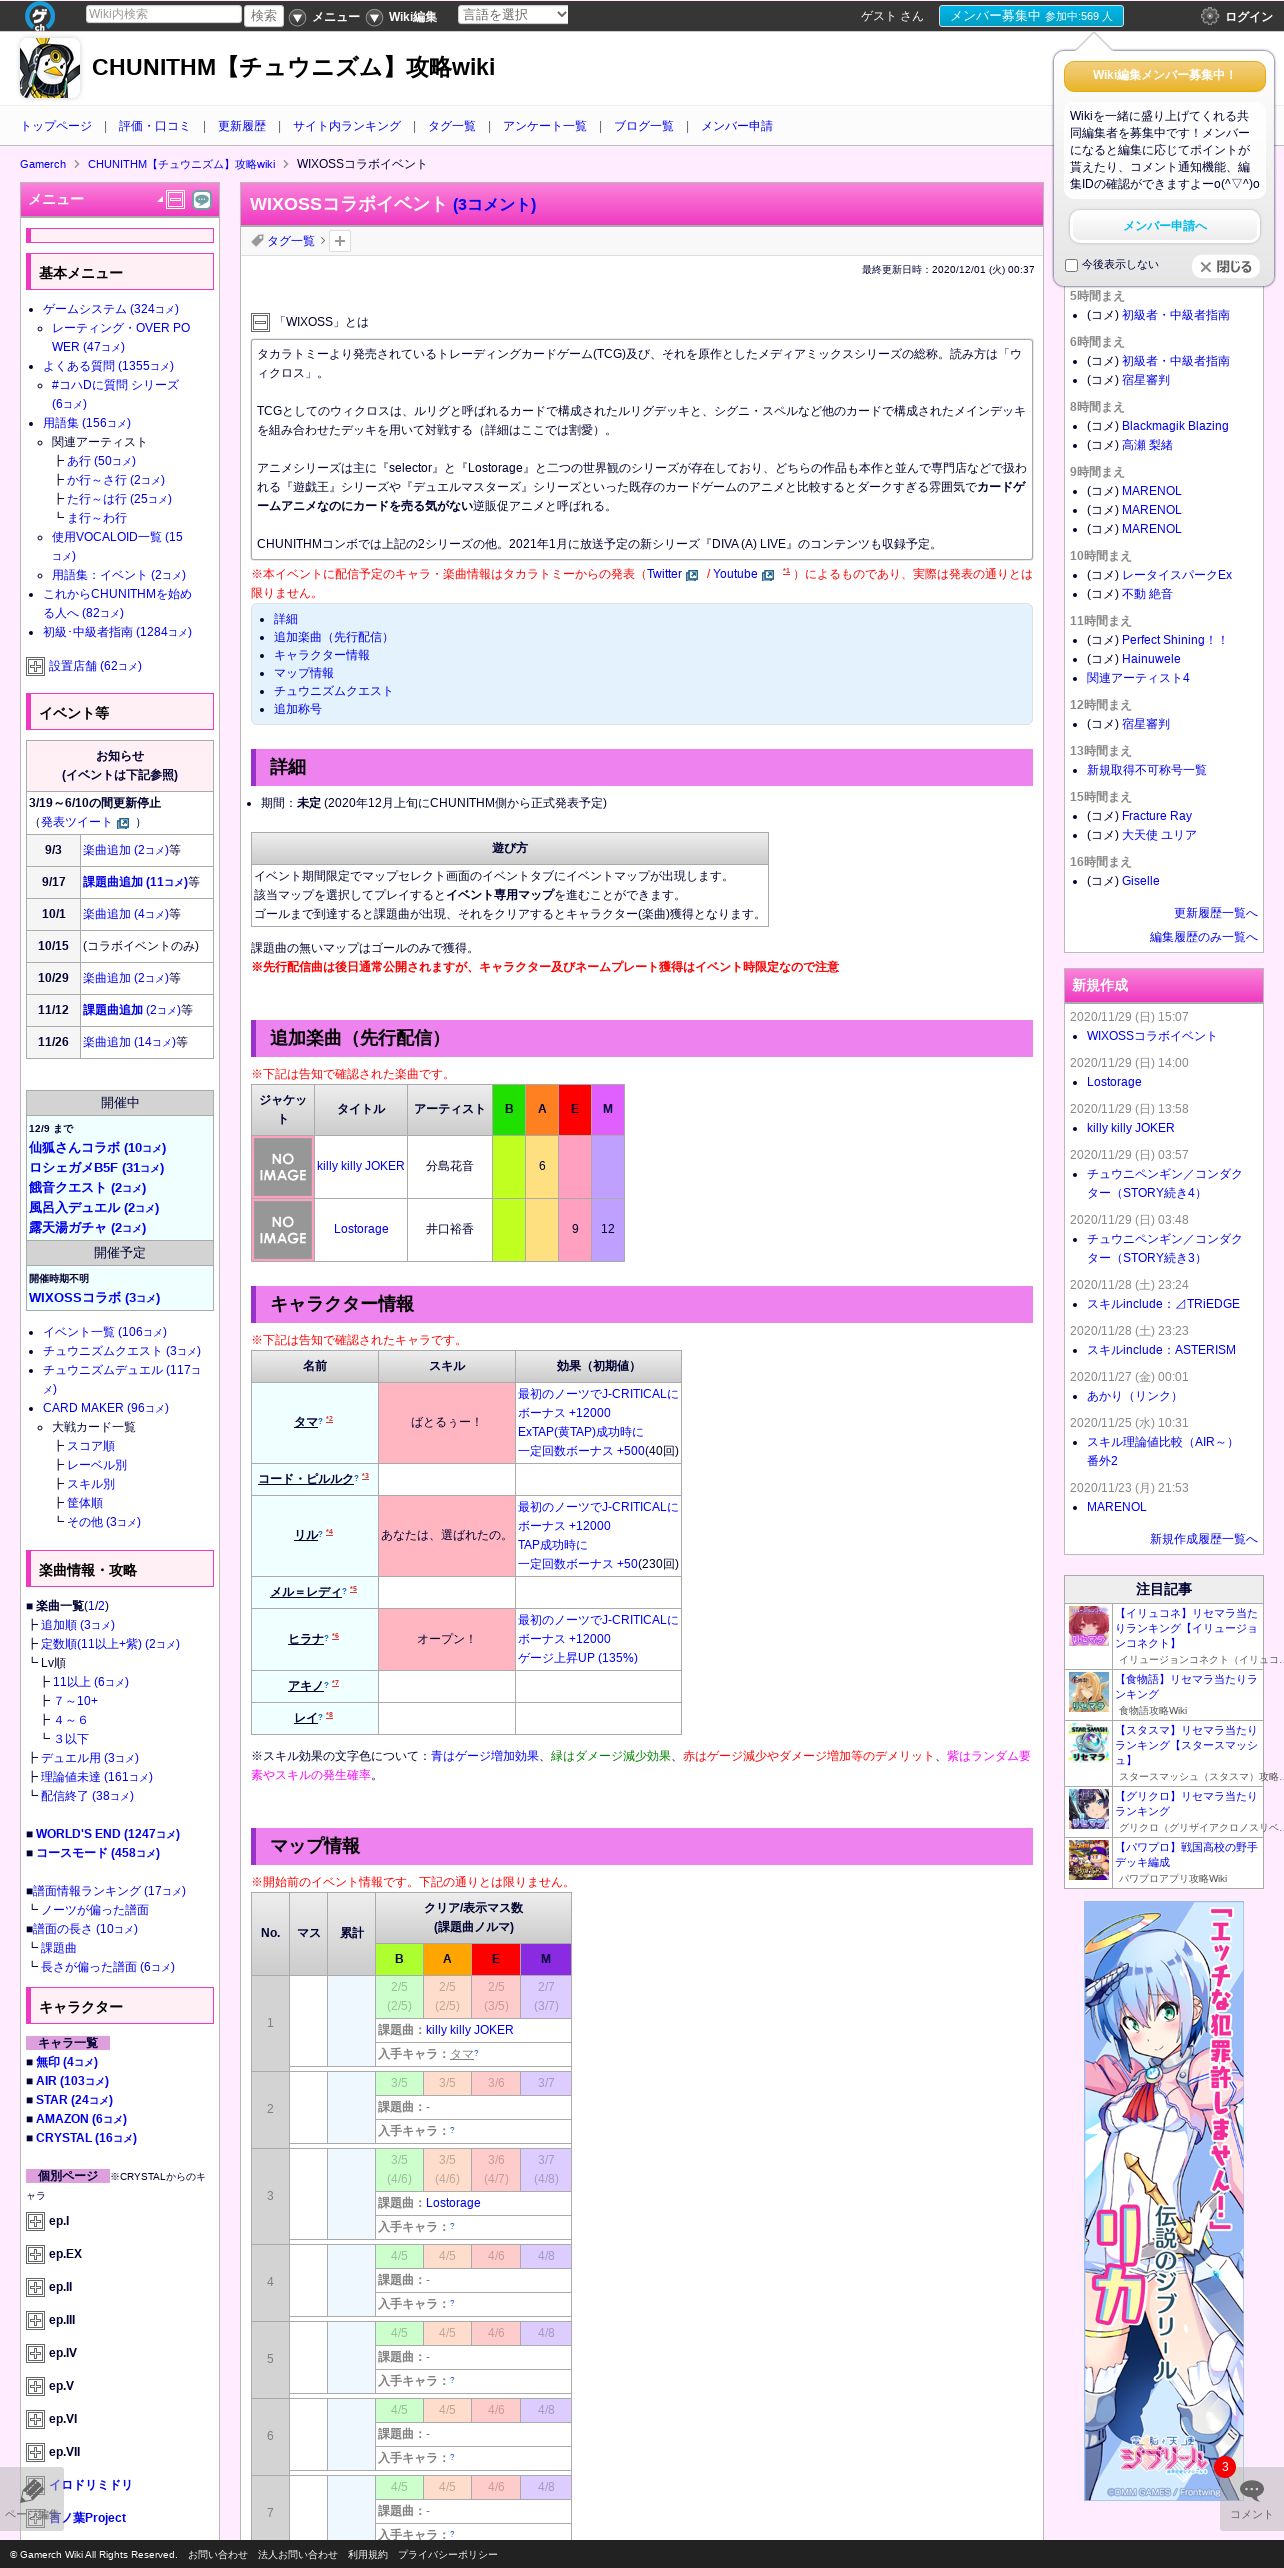Open WORLD'S END in the sidebar
Viewport: 1284px width, 2568px height.
tap(108, 1834)
